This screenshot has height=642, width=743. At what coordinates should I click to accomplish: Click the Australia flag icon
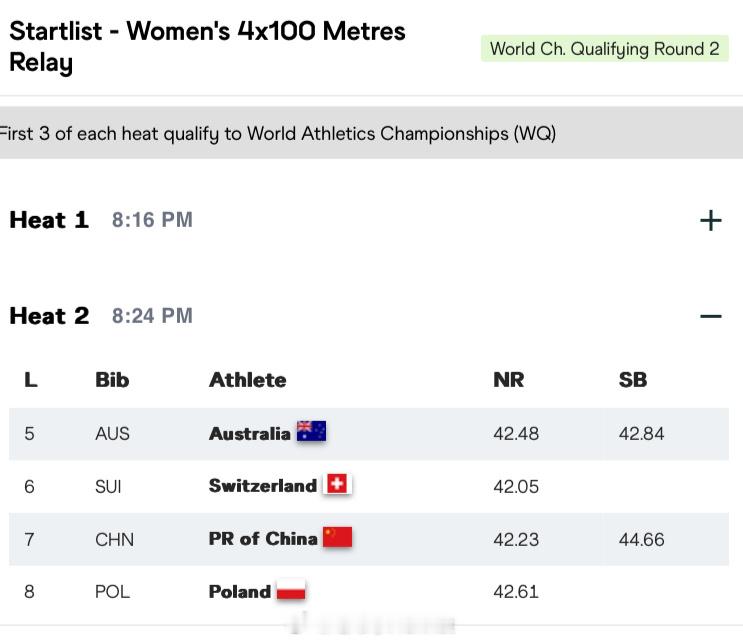click(x=311, y=433)
